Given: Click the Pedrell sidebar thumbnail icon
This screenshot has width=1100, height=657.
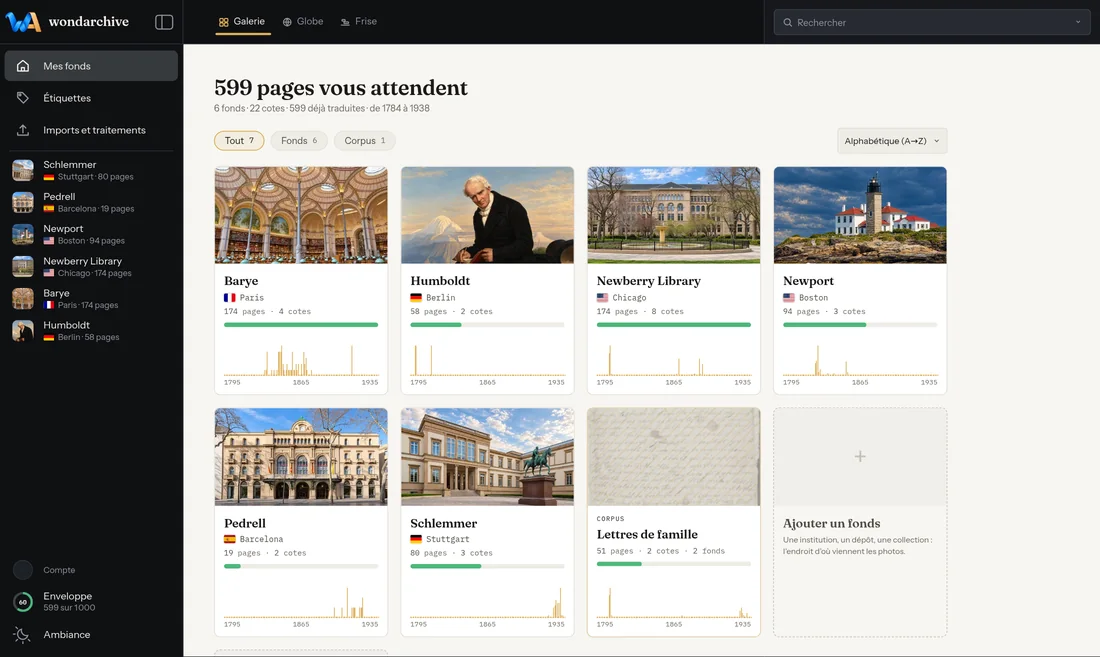Looking at the screenshot, I should (x=23, y=202).
